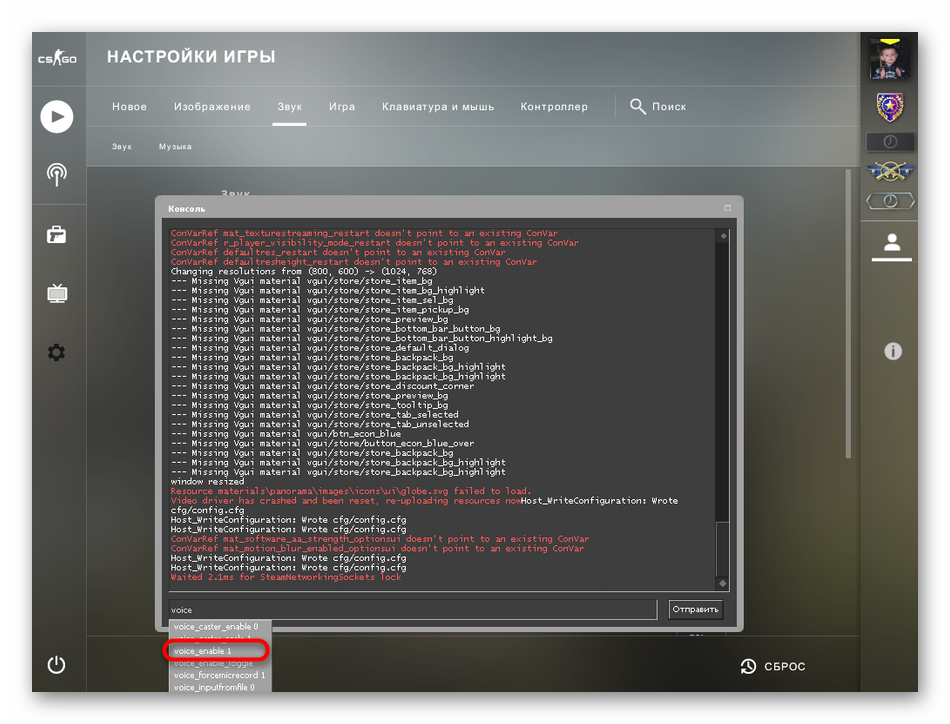Click the player avatar thumbnail

(889, 59)
